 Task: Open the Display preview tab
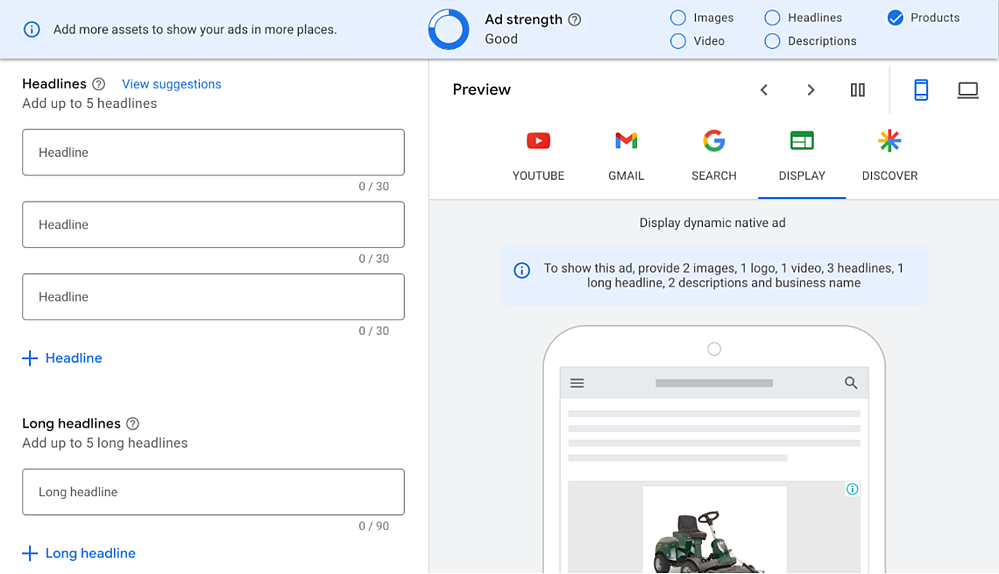coord(801,156)
